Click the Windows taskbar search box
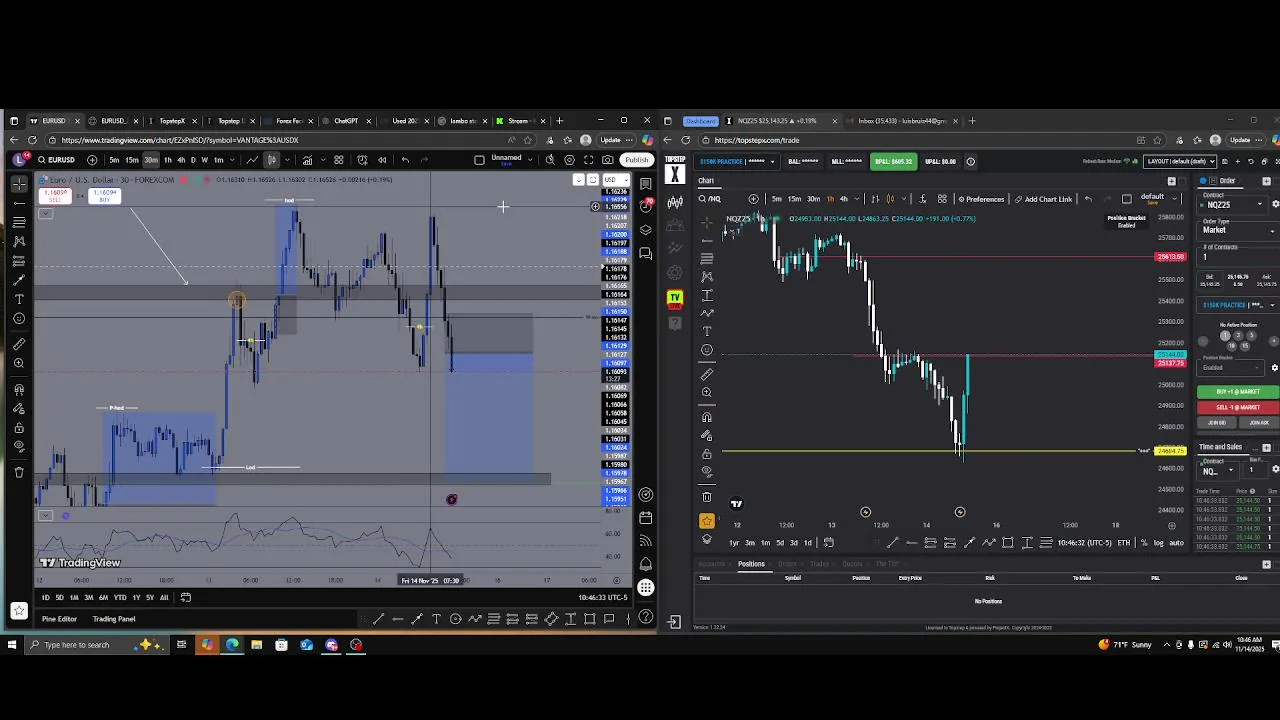 [95, 645]
